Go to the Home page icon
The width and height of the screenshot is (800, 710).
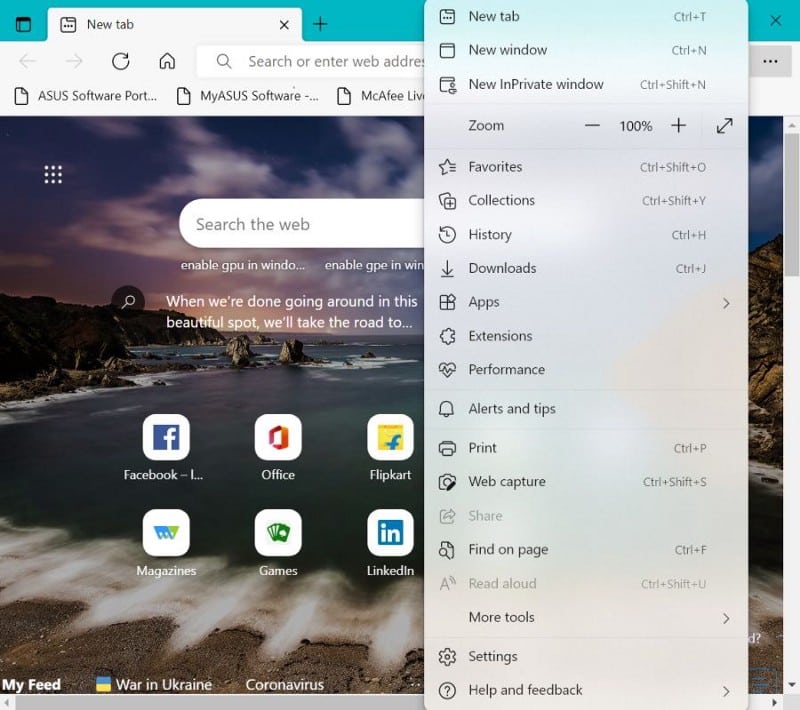(167, 61)
